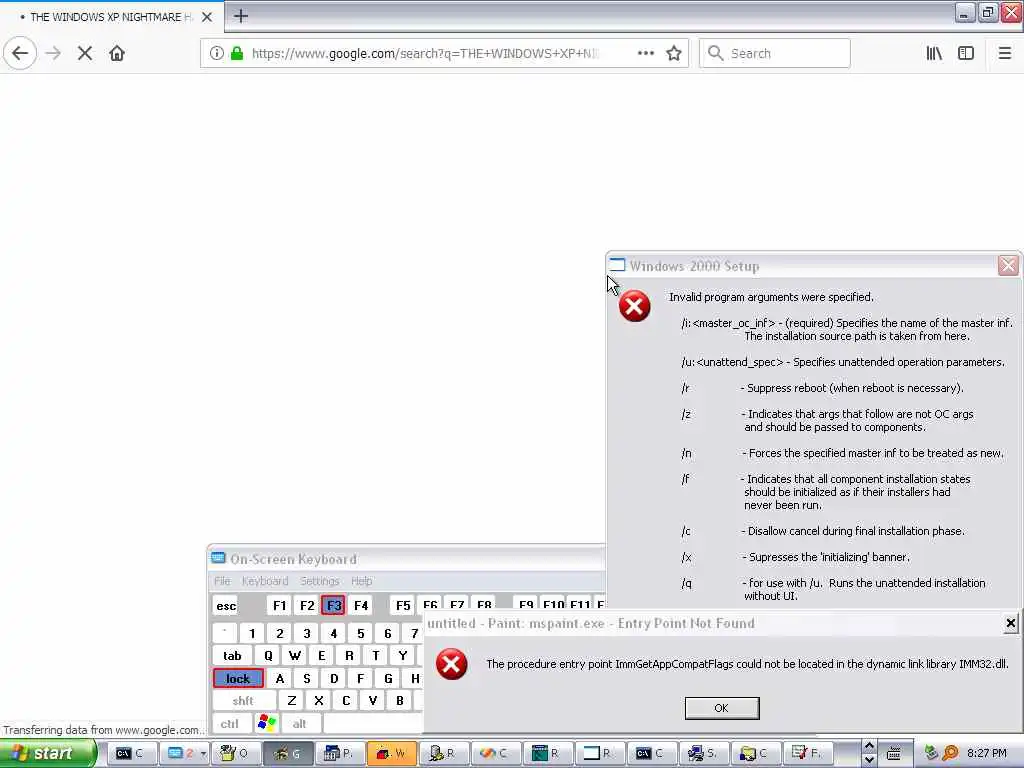Select THE WINDOWS XP NIGHTMARE tab
Viewport: 1024px width, 768px height.
(111, 17)
